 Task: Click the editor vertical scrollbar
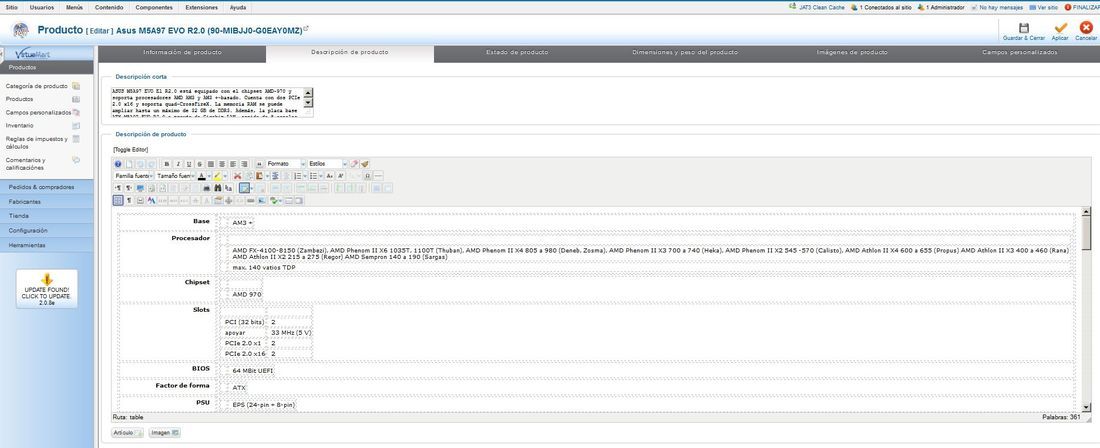[x=1087, y=309]
